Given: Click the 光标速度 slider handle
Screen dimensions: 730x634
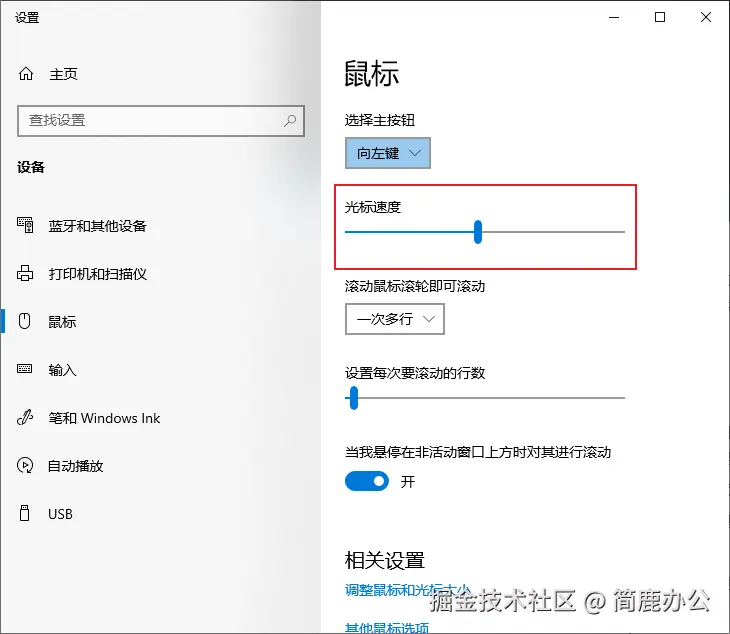Looking at the screenshot, I should (x=478, y=232).
